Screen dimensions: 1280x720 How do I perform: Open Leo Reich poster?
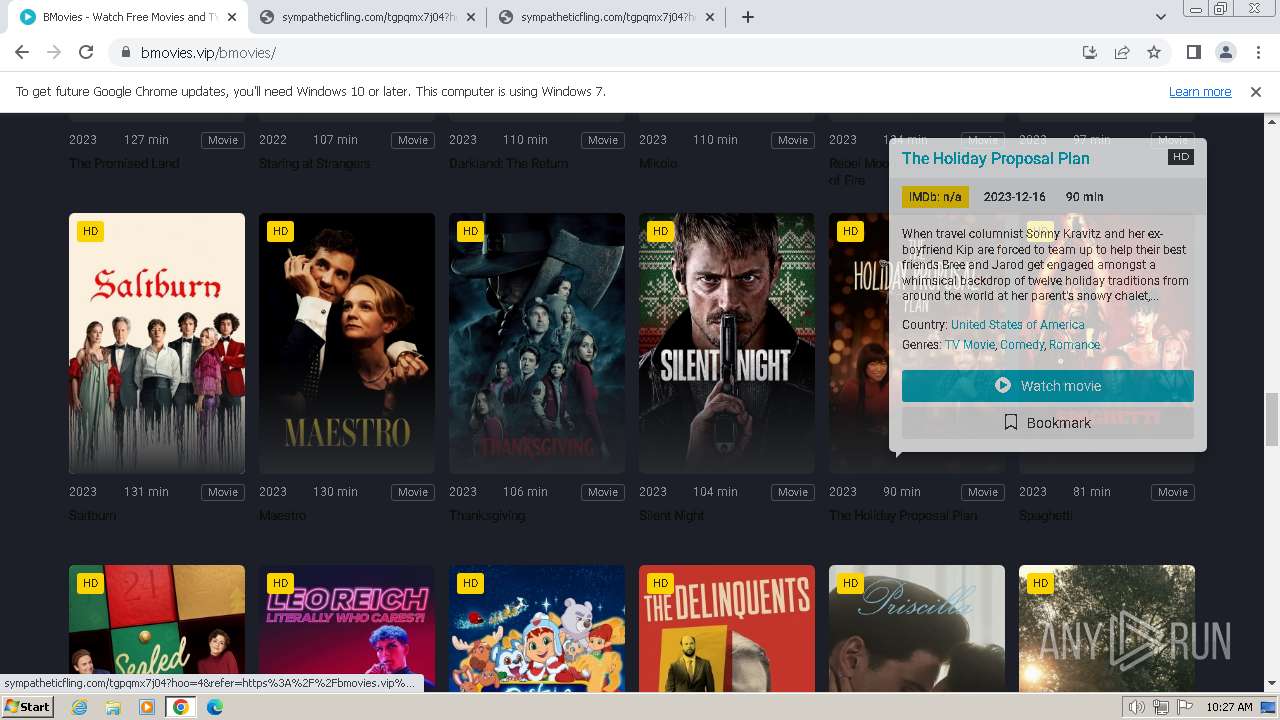point(347,628)
